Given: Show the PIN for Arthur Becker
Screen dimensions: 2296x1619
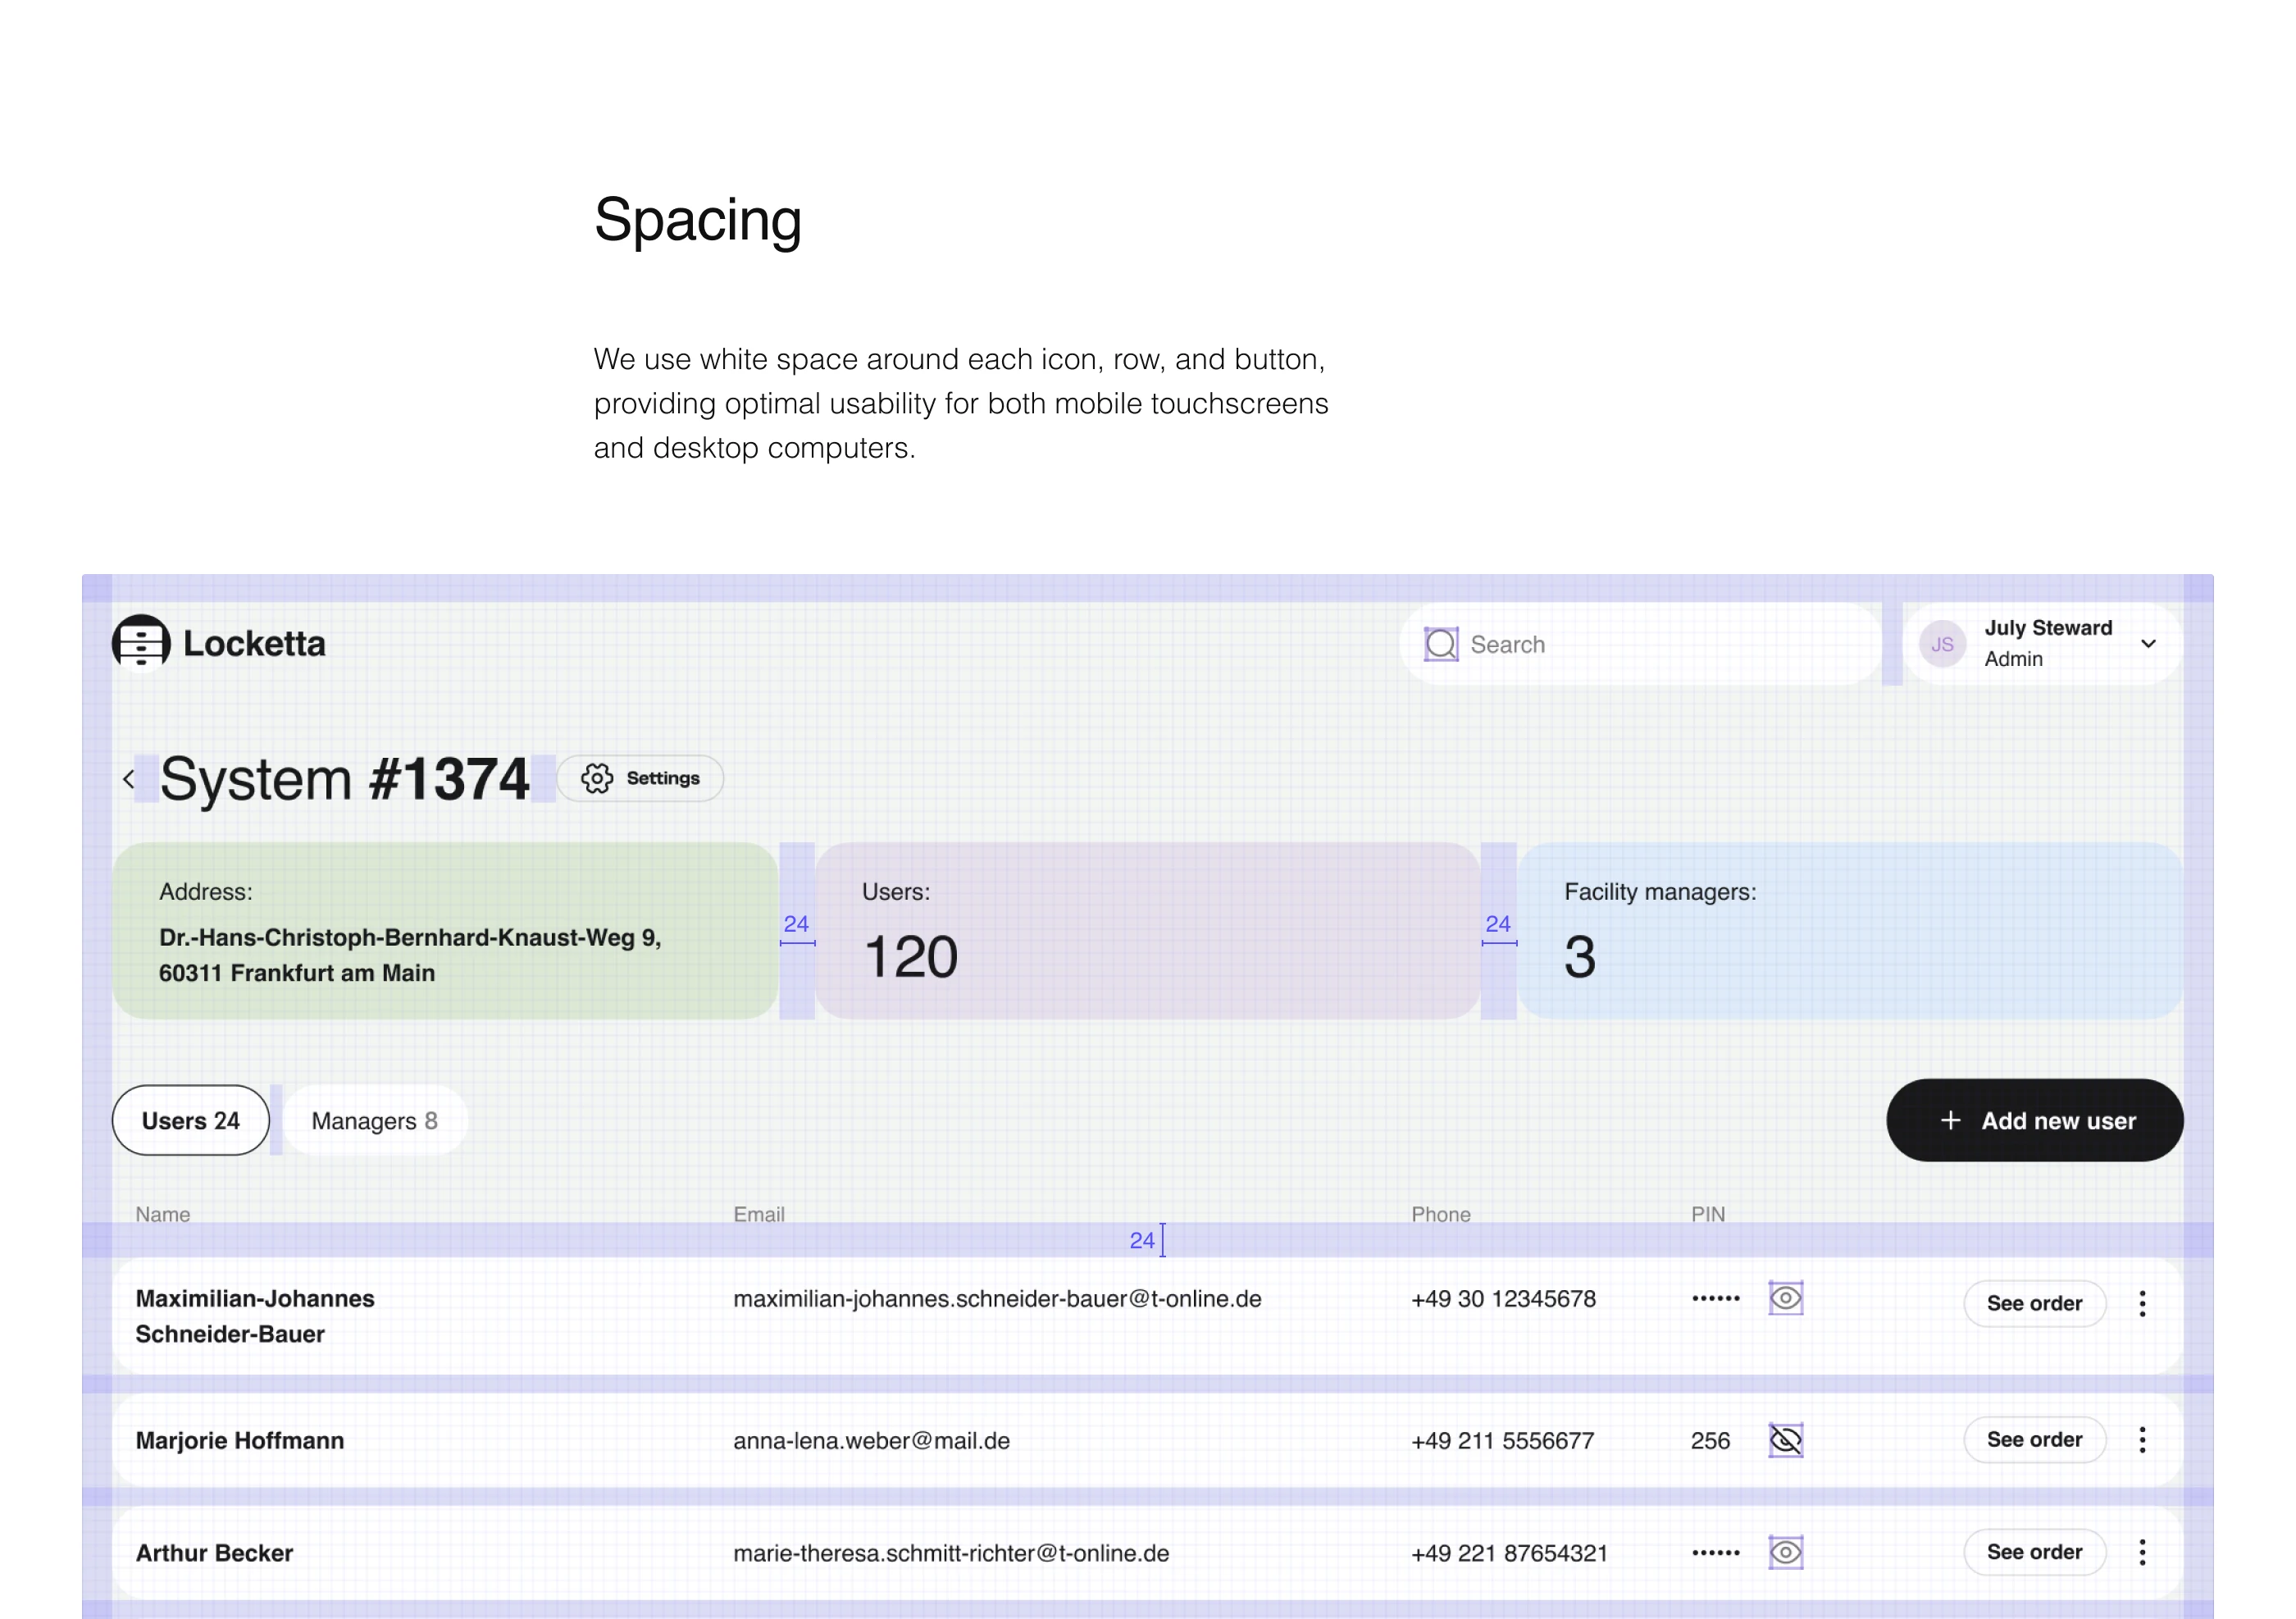Looking at the screenshot, I should [x=1785, y=1552].
